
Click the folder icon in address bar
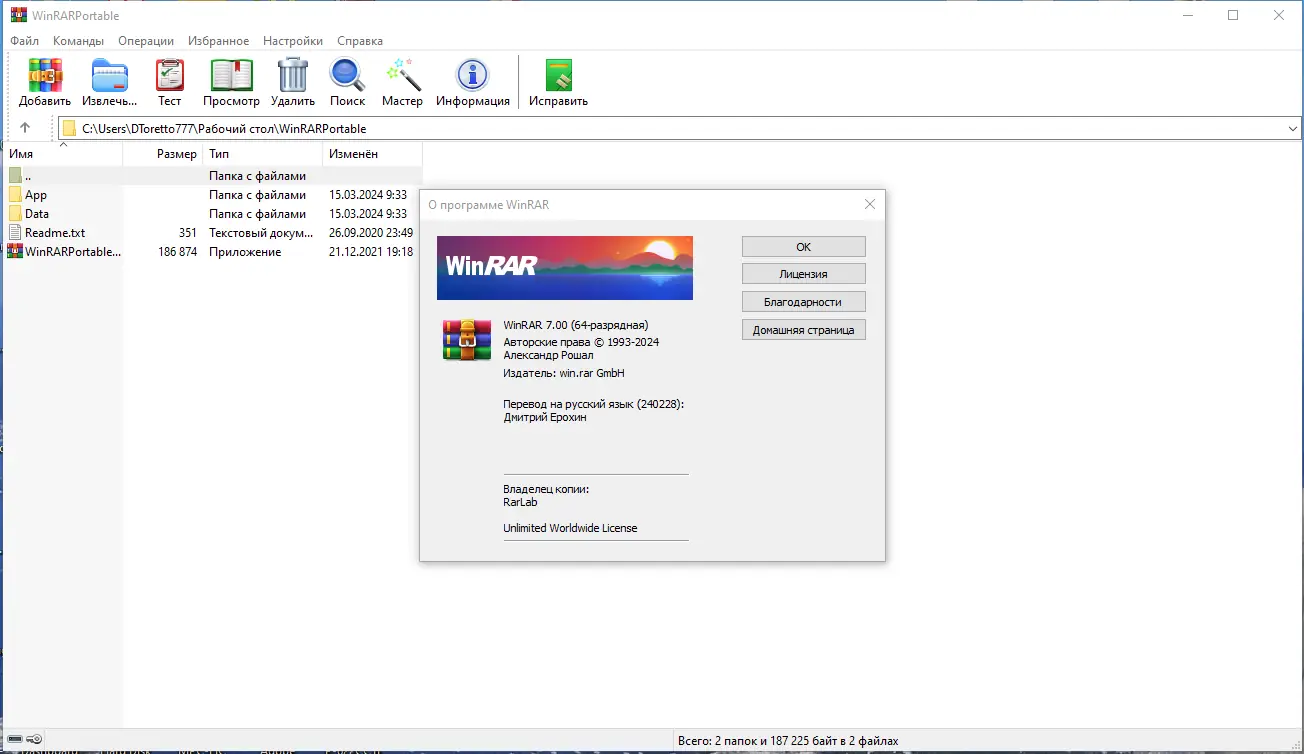pyautogui.click(x=69, y=128)
